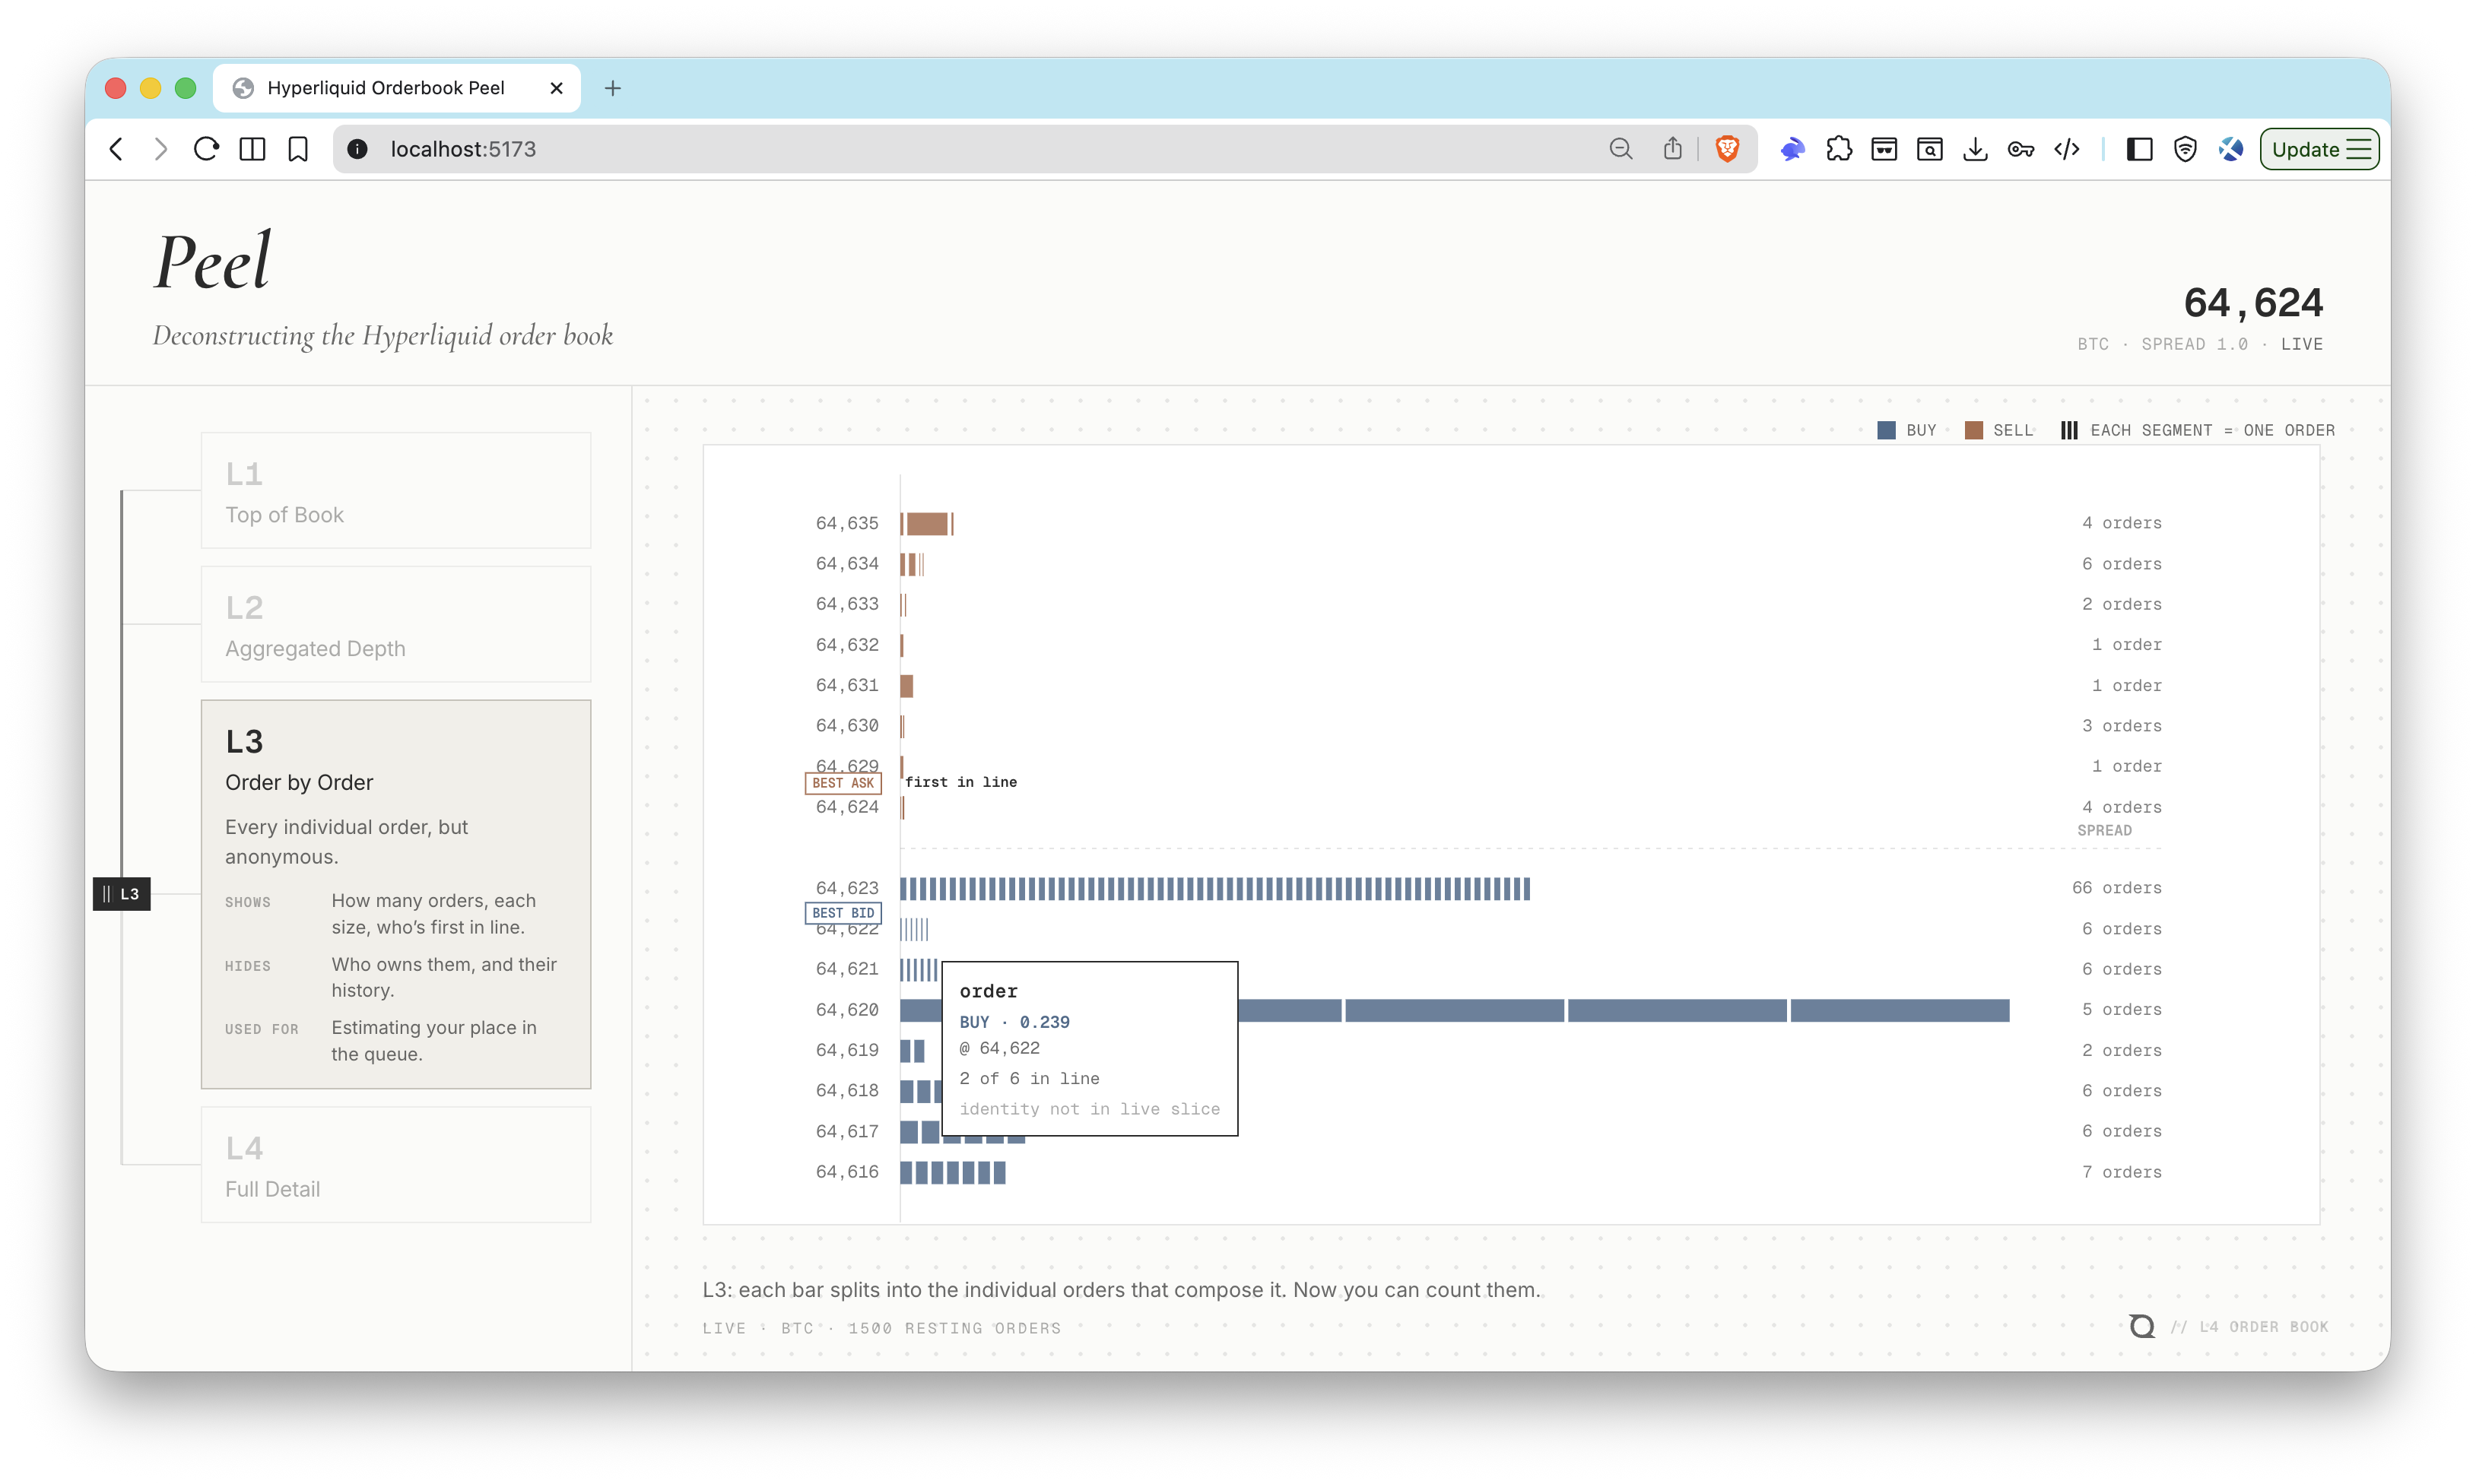The height and width of the screenshot is (1484, 2476).
Task: Click the BUY legend swatch
Action: pyautogui.click(x=1886, y=430)
